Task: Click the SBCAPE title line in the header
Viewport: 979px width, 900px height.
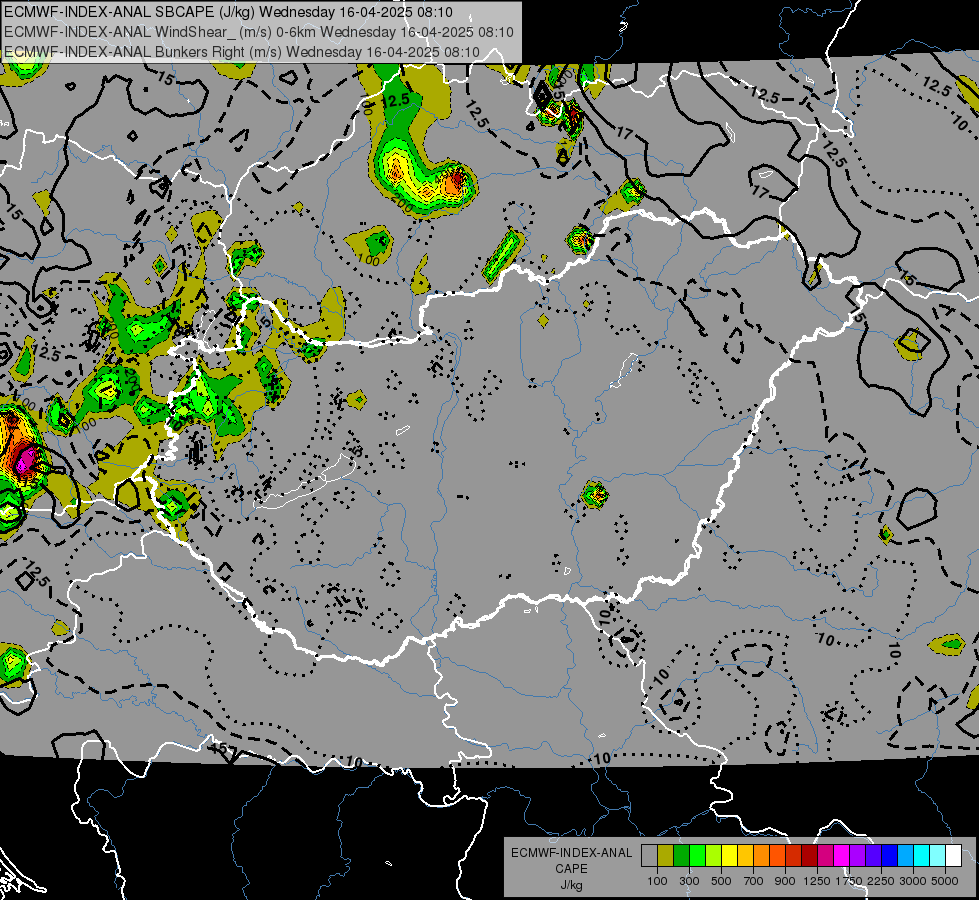Action: 228,12
